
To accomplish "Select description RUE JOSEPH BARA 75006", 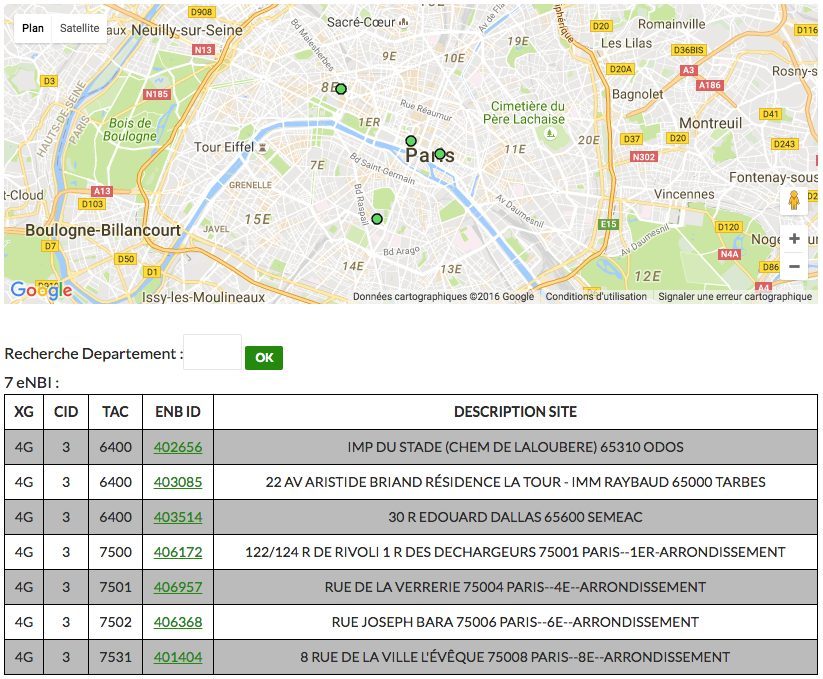I will 515,622.
